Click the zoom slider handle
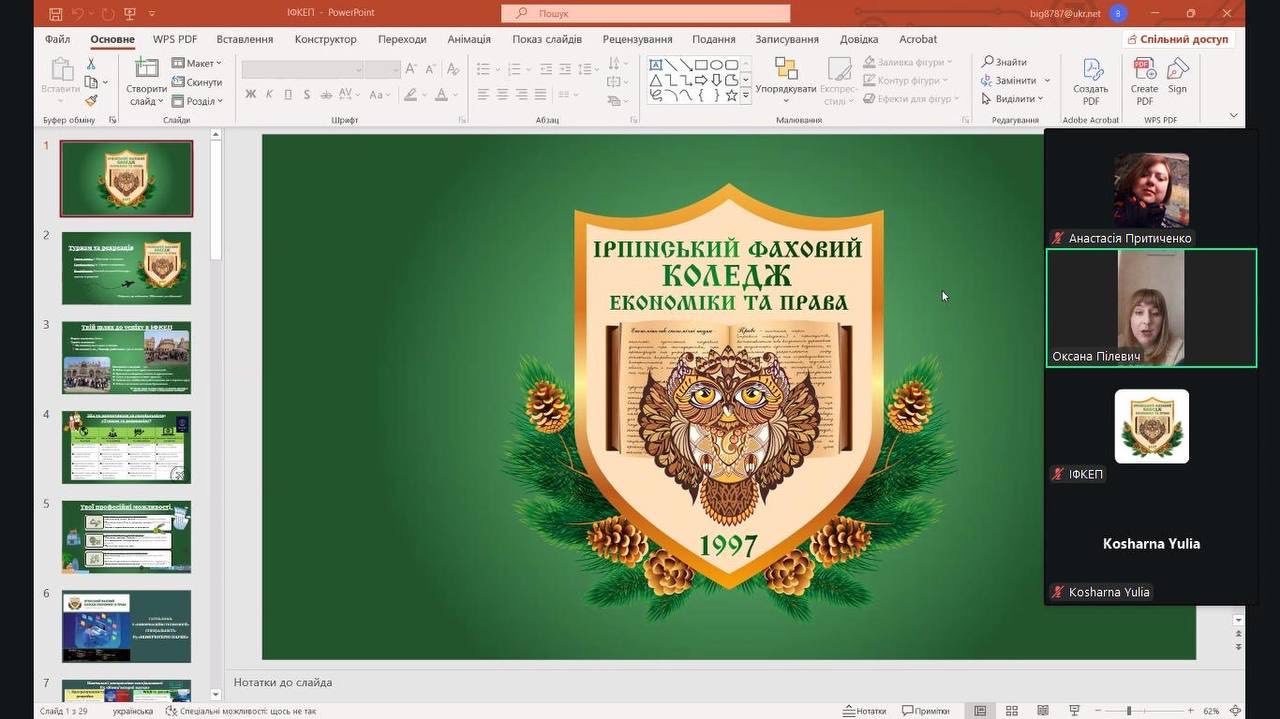Viewport: 1280px width, 719px height. coord(1129,711)
